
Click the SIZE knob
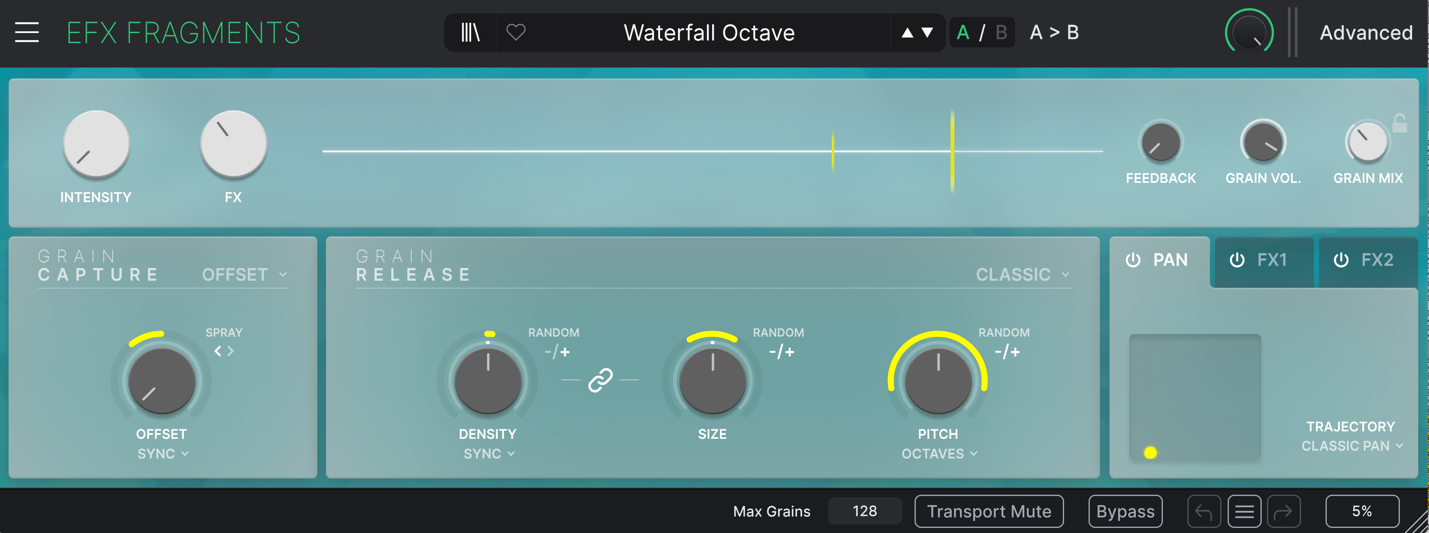[x=712, y=381]
